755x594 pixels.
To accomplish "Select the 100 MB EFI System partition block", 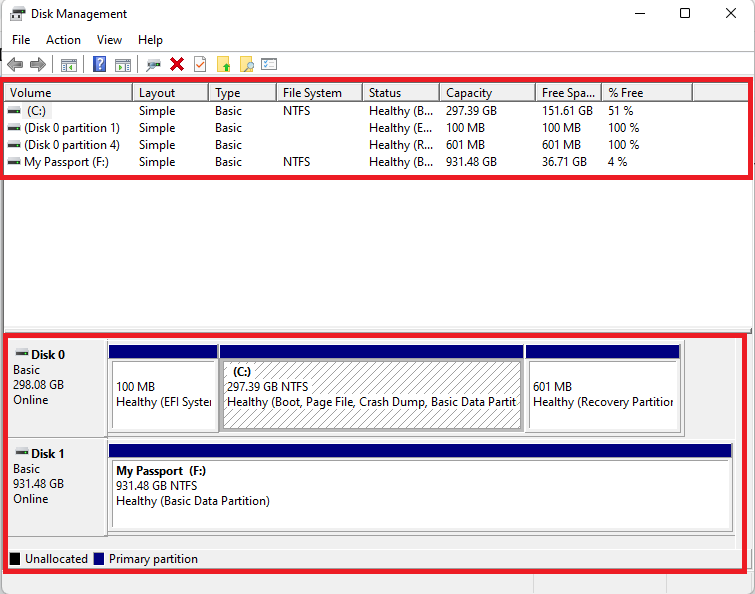I will [x=163, y=388].
